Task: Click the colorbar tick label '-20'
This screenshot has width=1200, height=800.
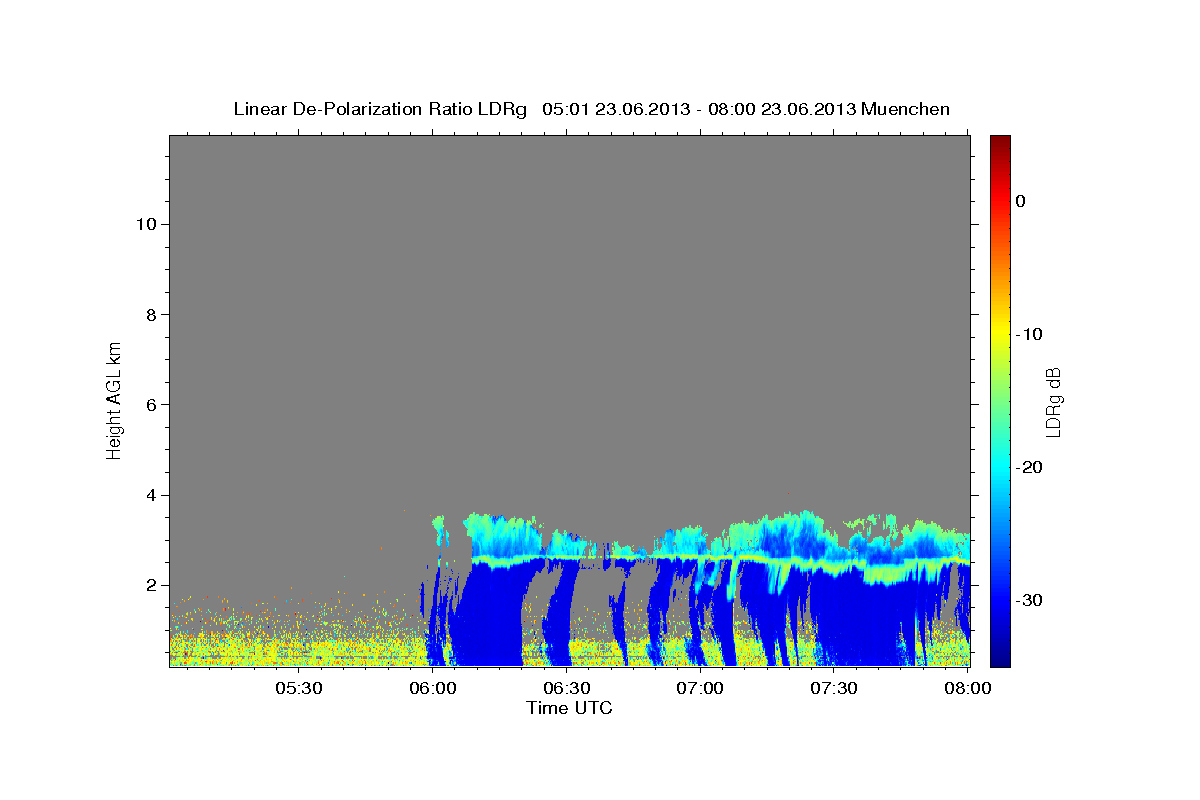Action: (x=1029, y=467)
